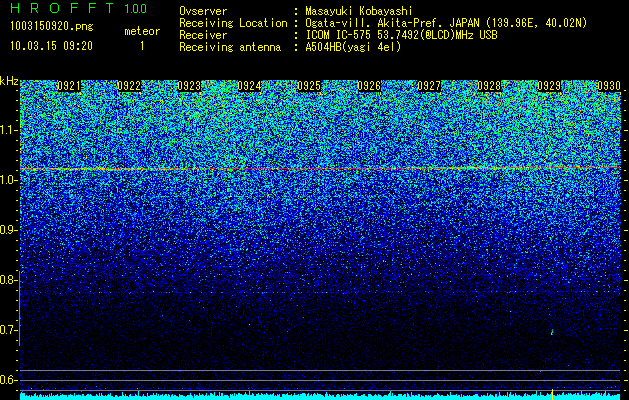629x400 pixels.
Task: Click the Receiving Location label
Action: tap(233, 23)
